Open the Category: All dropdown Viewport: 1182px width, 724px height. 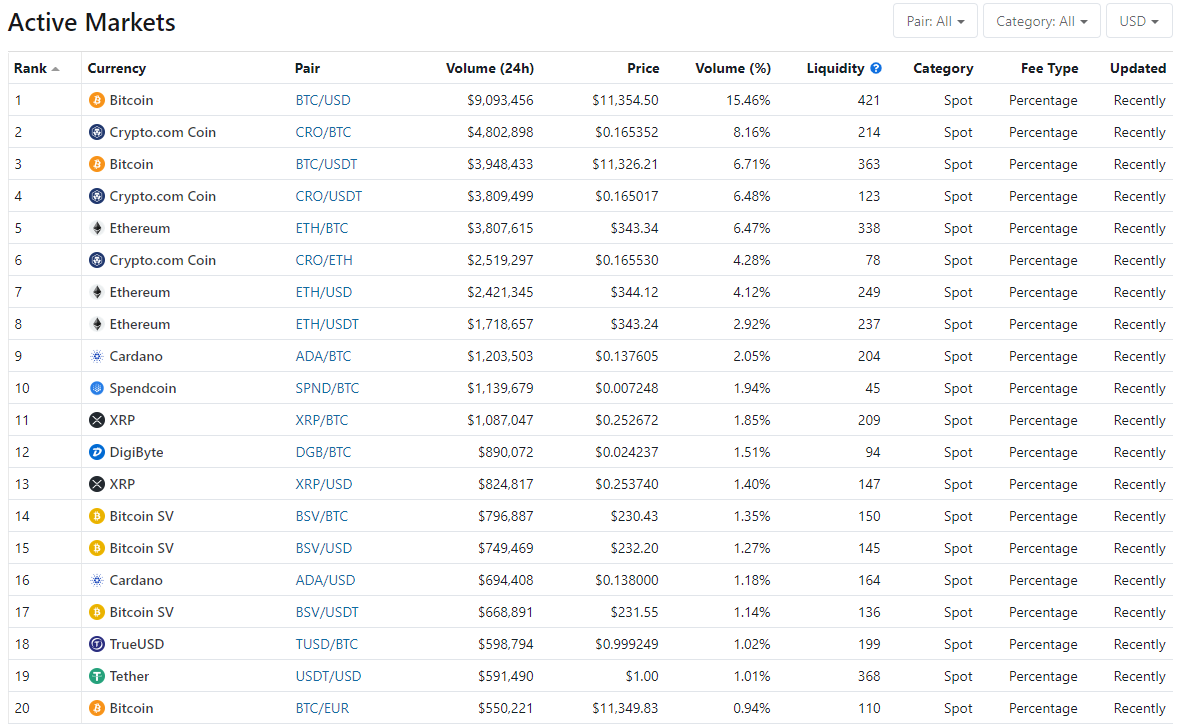(x=1041, y=21)
